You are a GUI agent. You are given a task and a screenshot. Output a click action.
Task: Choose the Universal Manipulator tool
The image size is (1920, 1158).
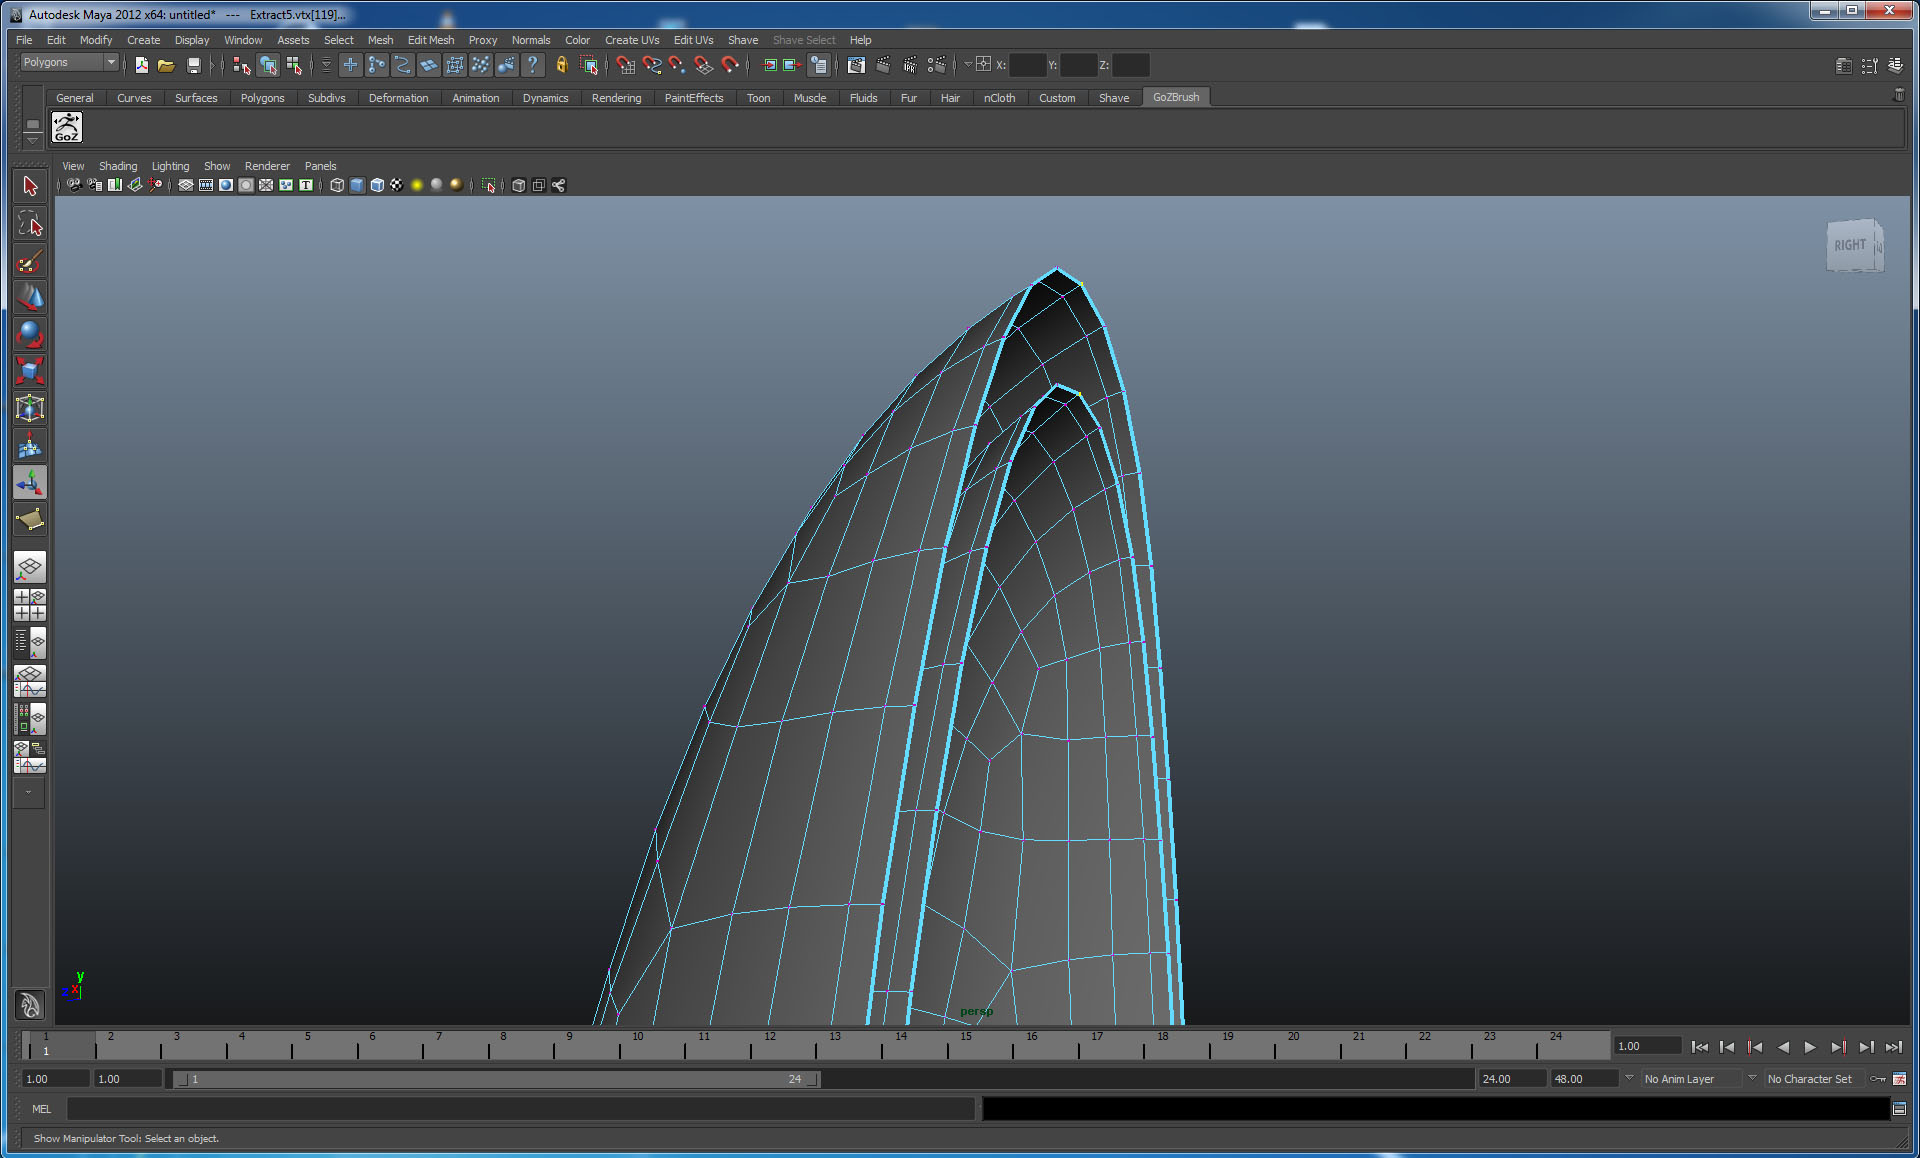30,408
